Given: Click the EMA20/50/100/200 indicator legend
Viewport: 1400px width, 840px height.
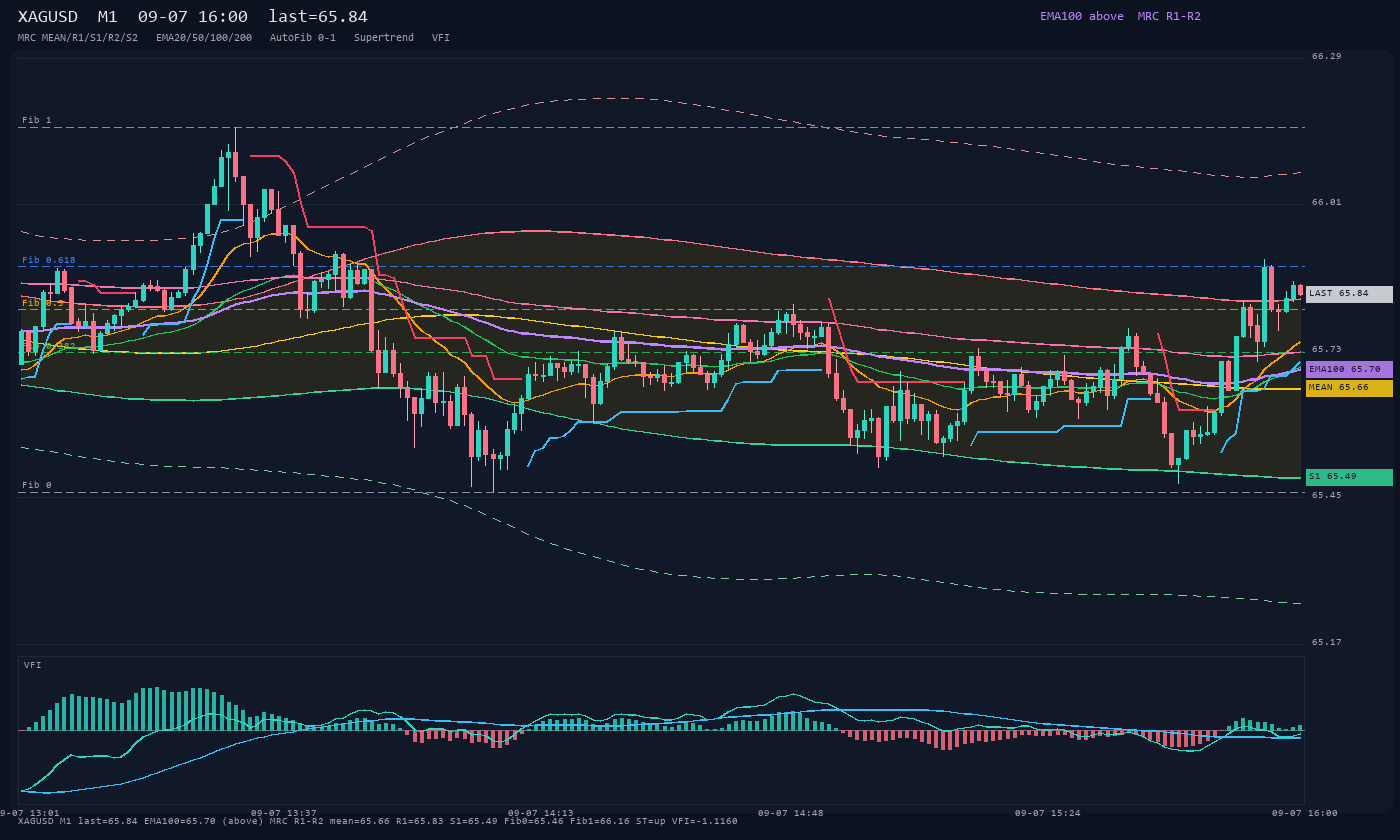Looking at the screenshot, I should click(x=204, y=38).
